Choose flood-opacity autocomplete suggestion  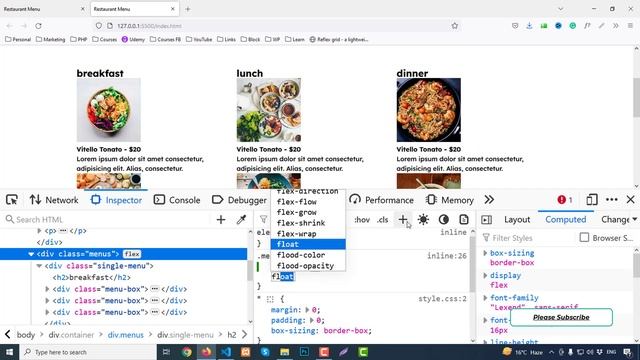click(x=308, y=265)
